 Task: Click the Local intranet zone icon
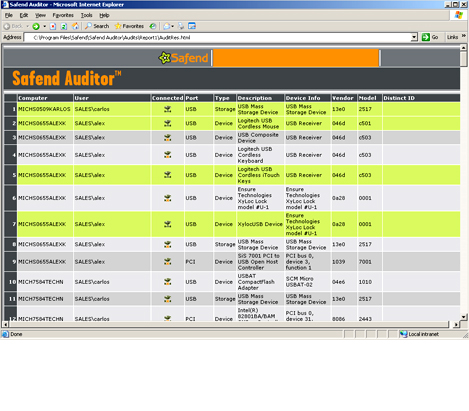[404, 334]
